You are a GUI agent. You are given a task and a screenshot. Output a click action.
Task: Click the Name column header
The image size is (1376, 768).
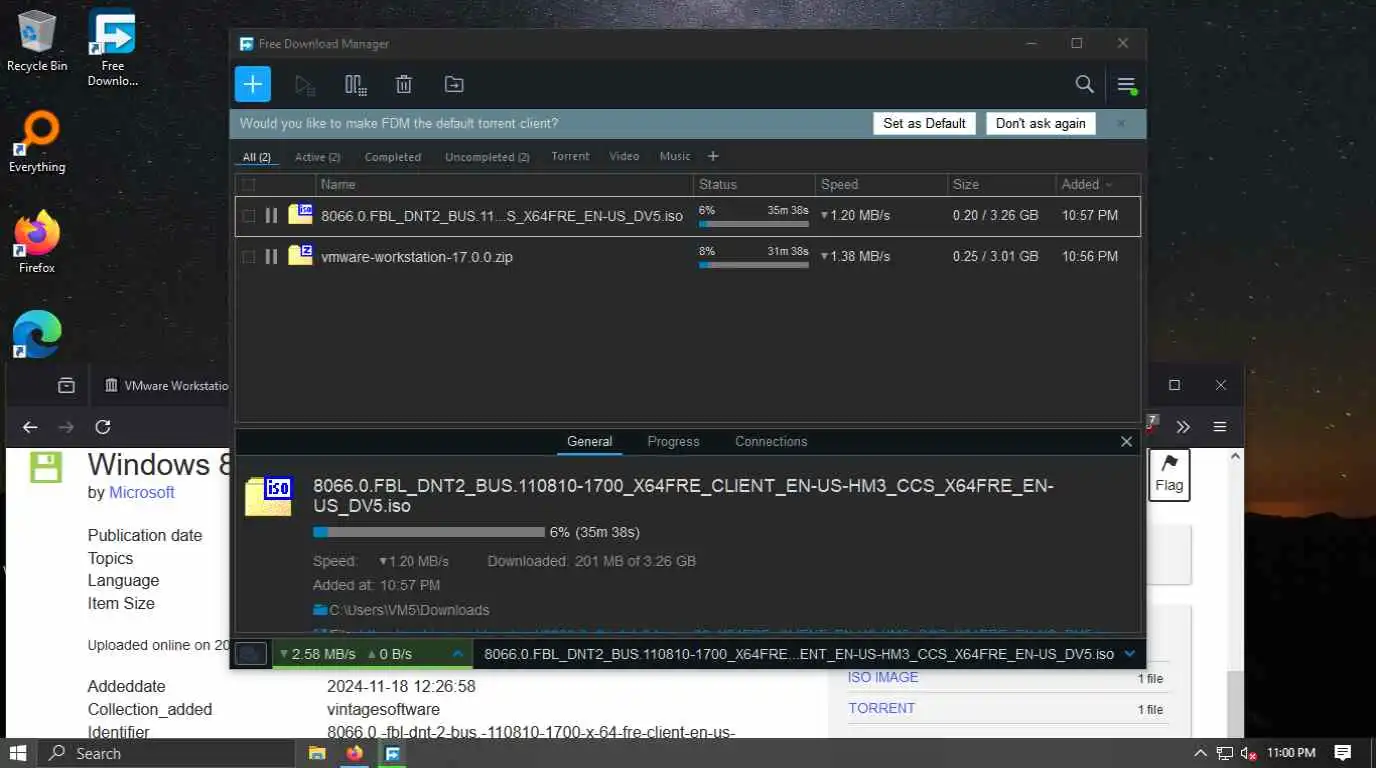504,184
